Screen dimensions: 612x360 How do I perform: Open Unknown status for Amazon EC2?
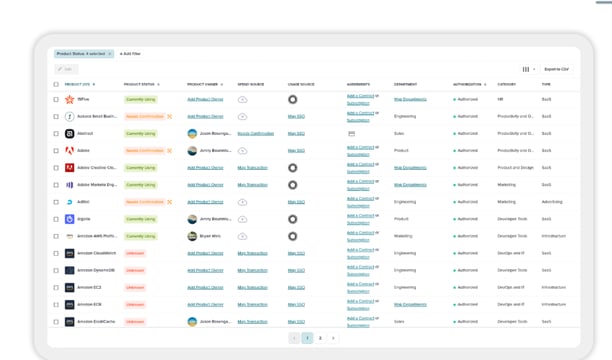(x=135, y=288)
